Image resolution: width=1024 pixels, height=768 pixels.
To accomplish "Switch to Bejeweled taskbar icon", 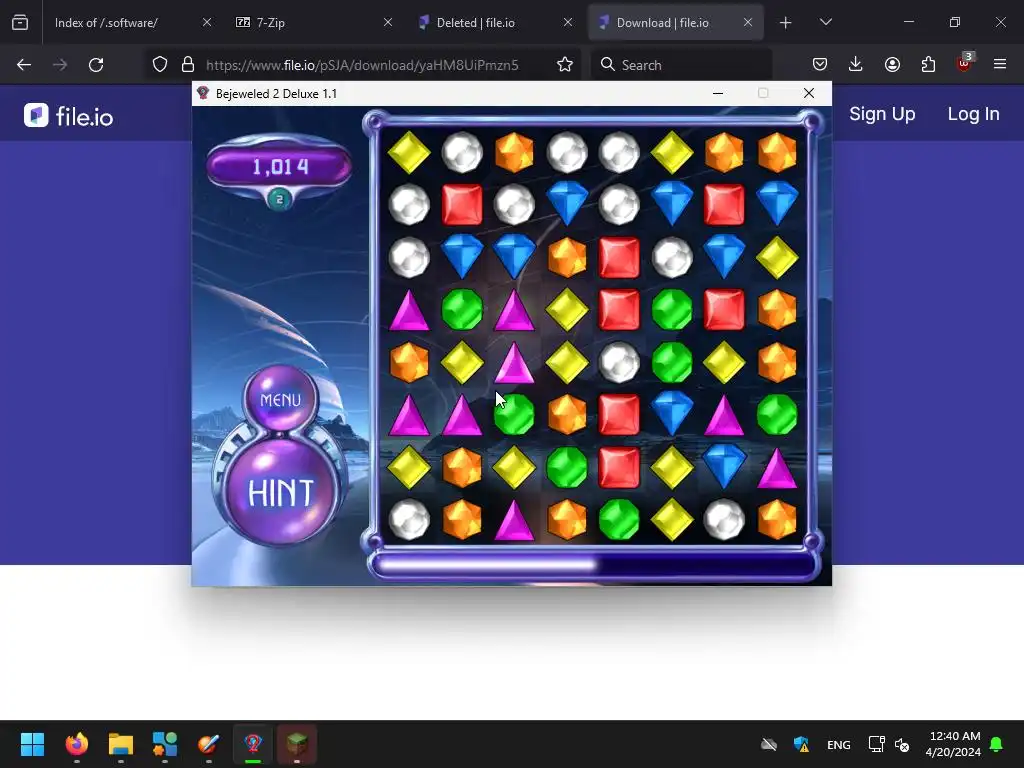I will 253,744.
